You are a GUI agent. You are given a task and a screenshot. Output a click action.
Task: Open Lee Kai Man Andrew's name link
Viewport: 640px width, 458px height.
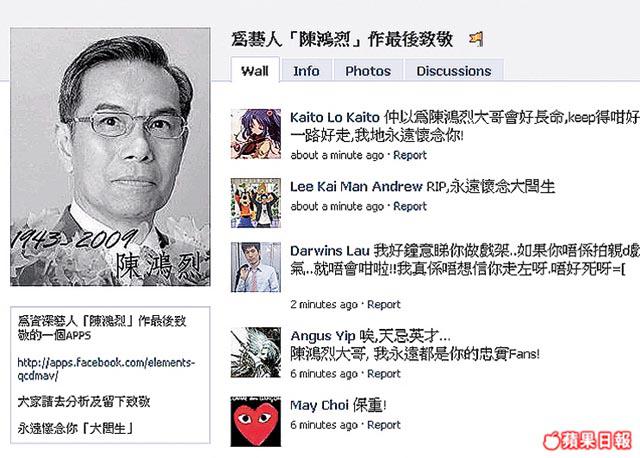coord(356,187)
